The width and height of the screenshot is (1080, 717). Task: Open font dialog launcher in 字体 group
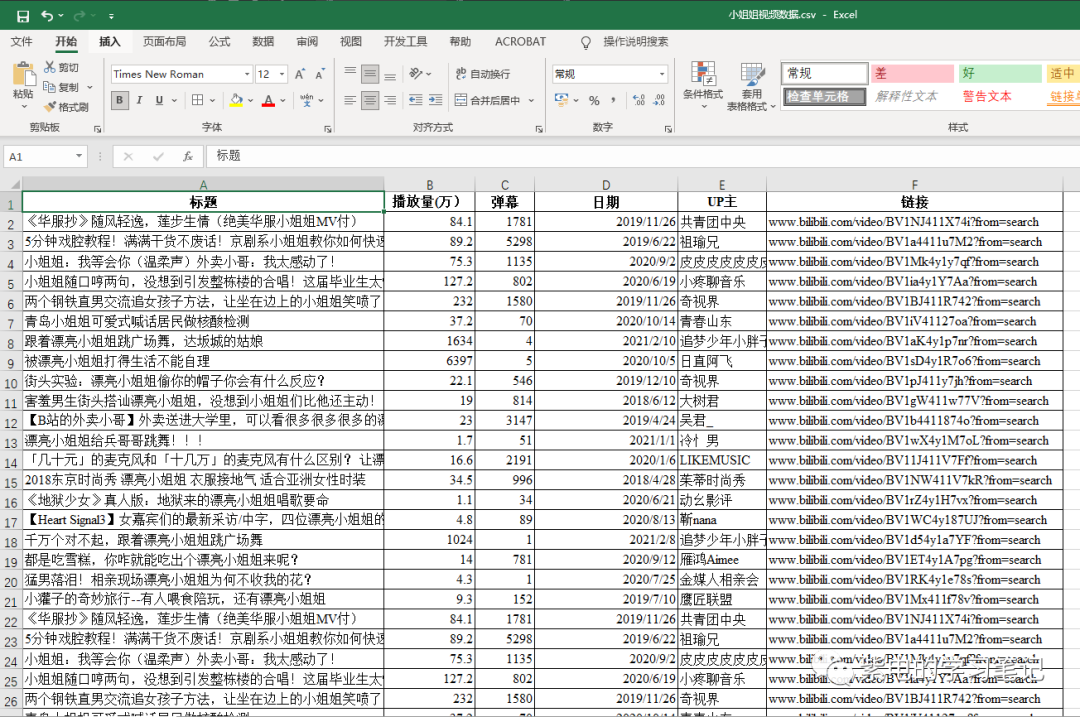327,129
